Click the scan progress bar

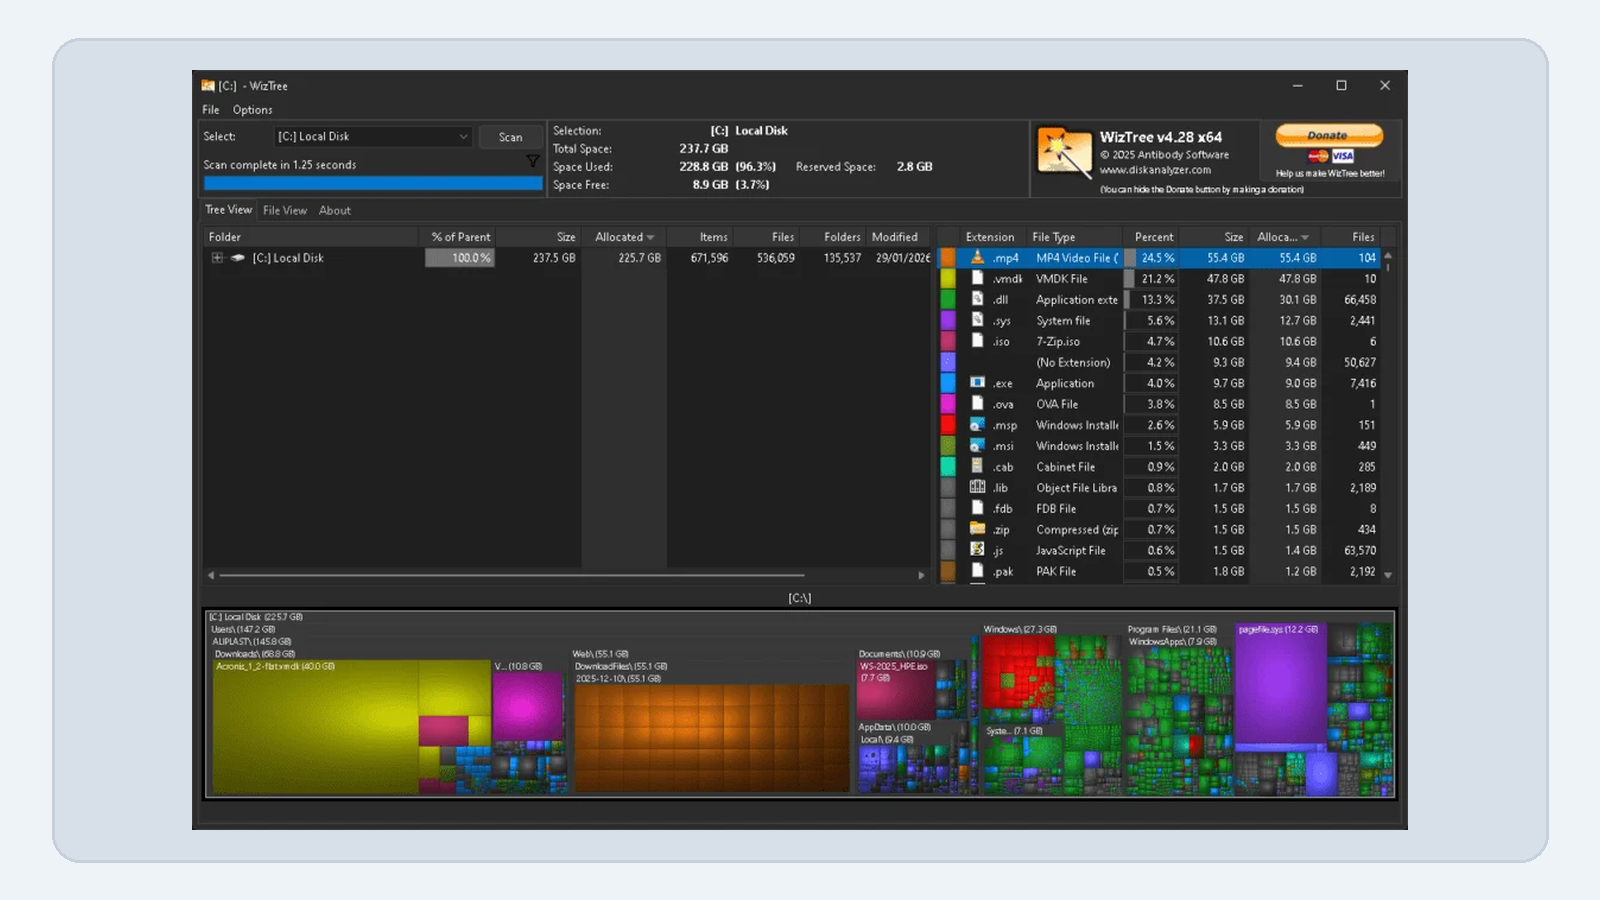[x=373, y=184]
